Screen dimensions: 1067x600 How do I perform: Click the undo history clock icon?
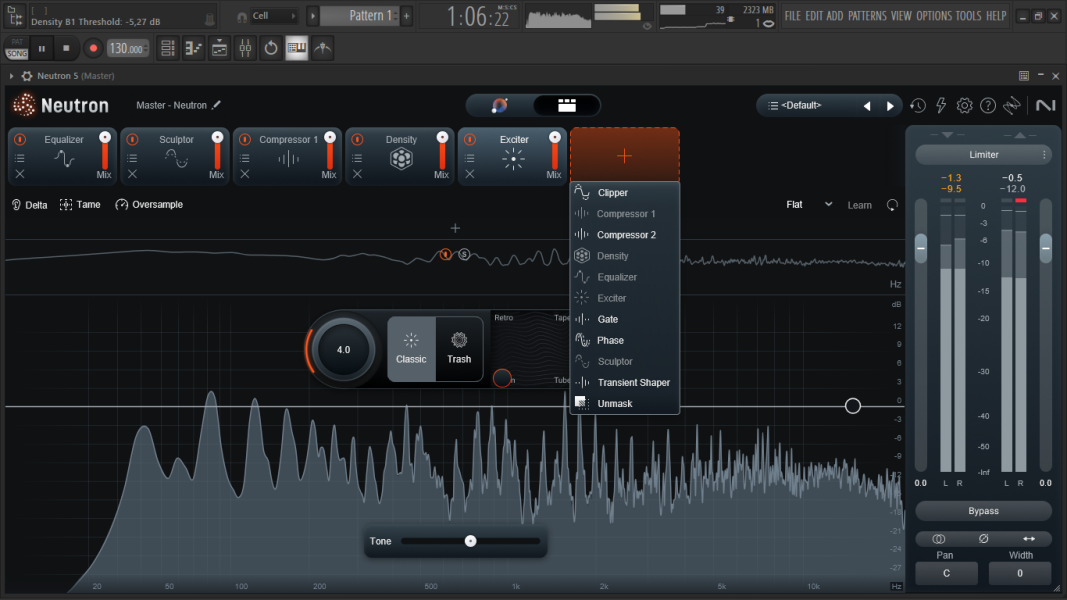tap(917, 106)
